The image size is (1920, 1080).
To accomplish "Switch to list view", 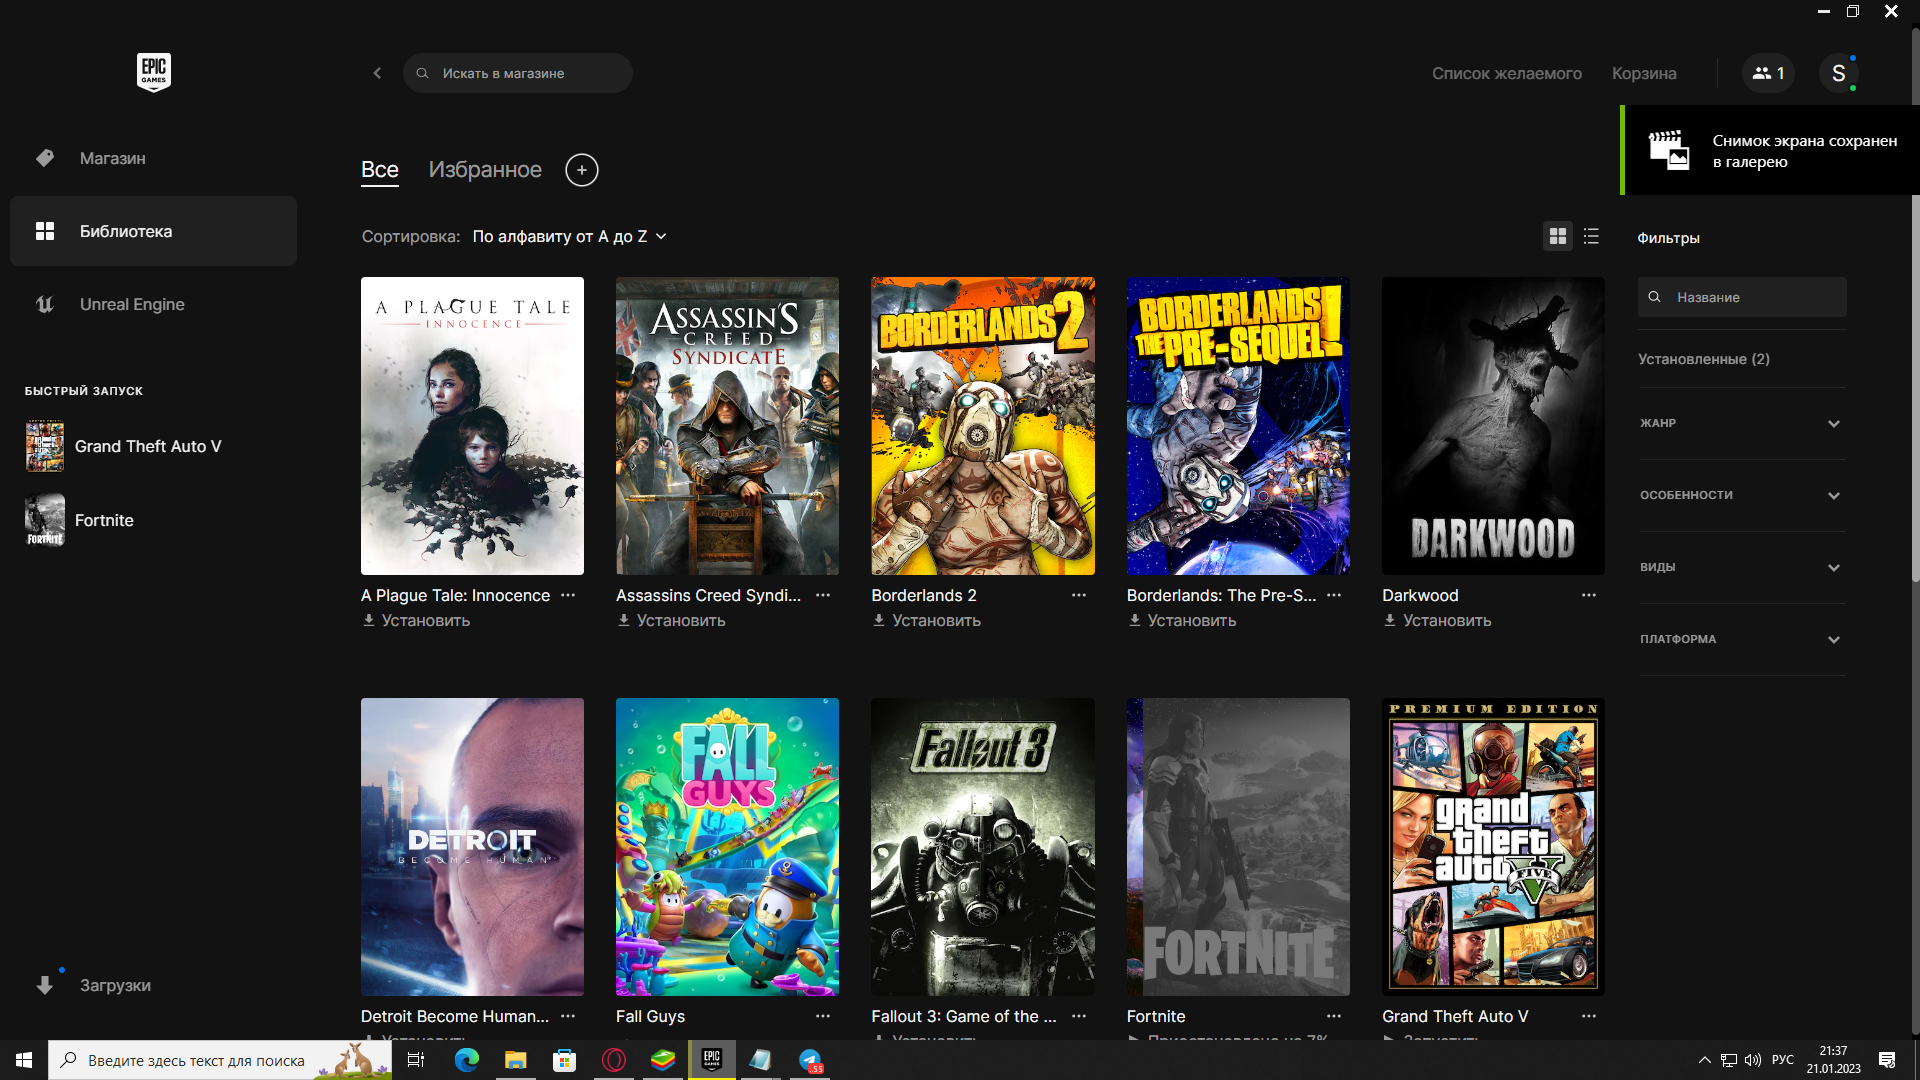I will point(1592,236).
